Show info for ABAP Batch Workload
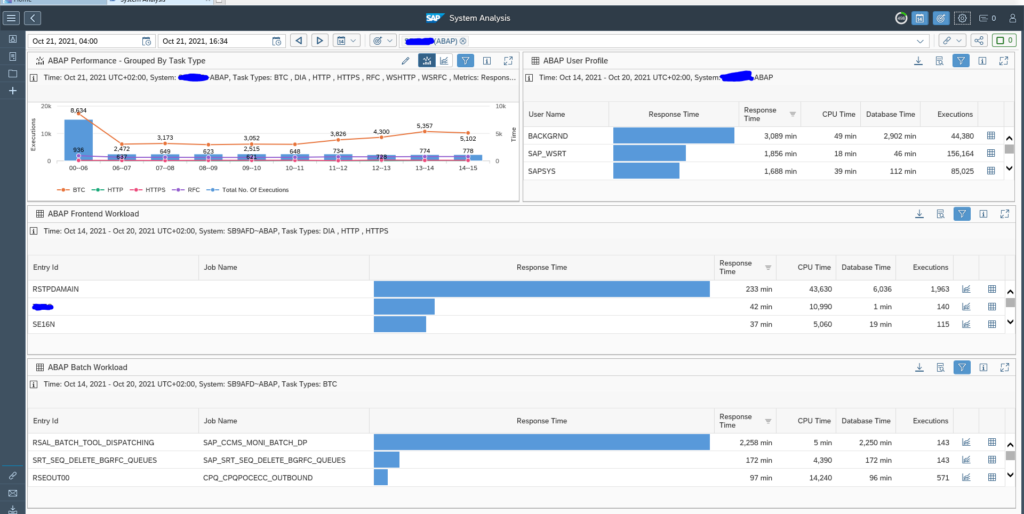Screen dimensions: 1024x514 click(x=983, y=367)
